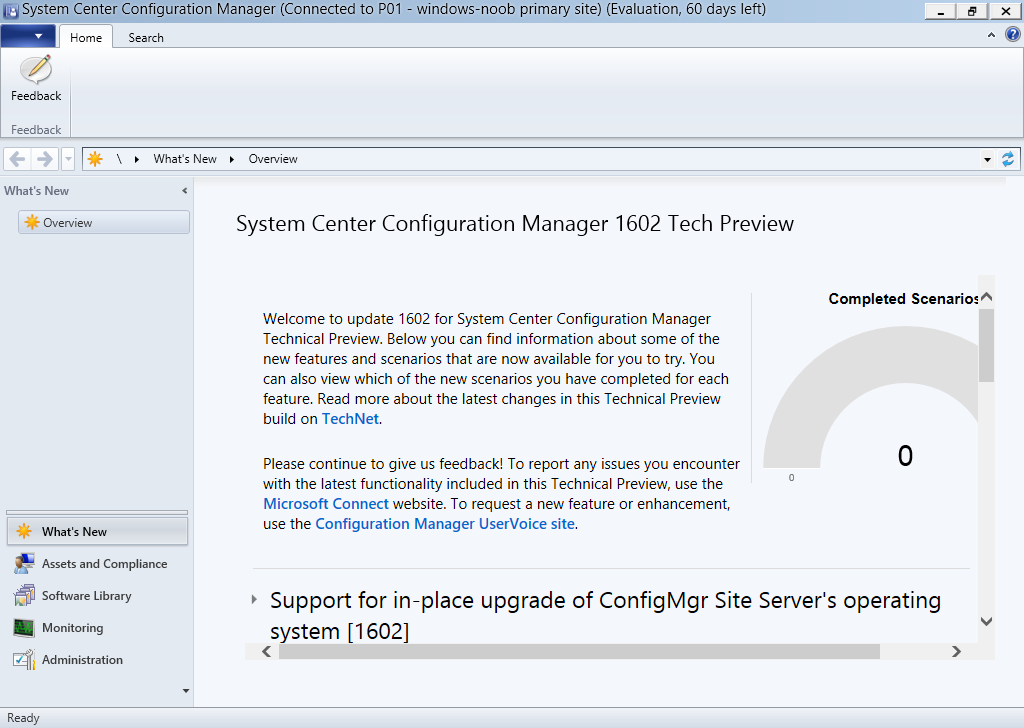Open the Administration workspace
The height and width of the screenshot is (728, 1024).
tap(97, 659)
